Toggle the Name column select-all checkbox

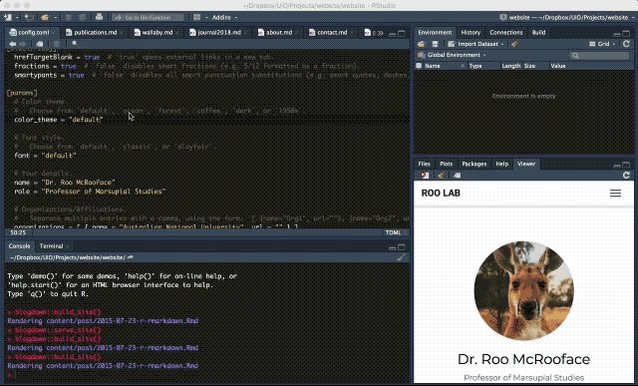pyautogui.click(x=419, y=66)
